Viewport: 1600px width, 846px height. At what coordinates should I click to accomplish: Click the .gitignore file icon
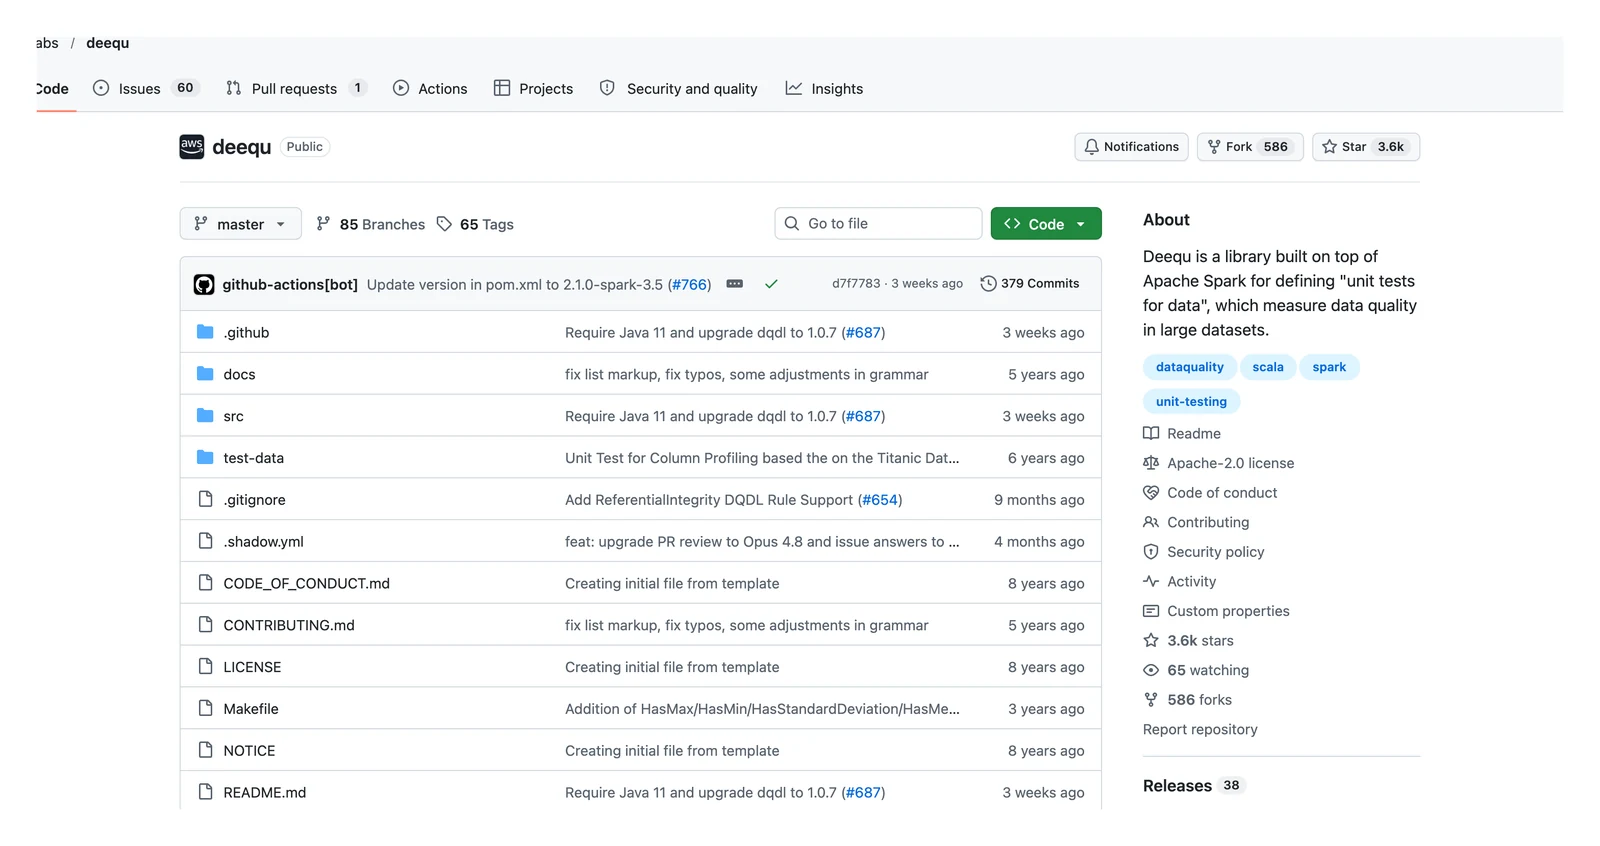click(205, 499)
